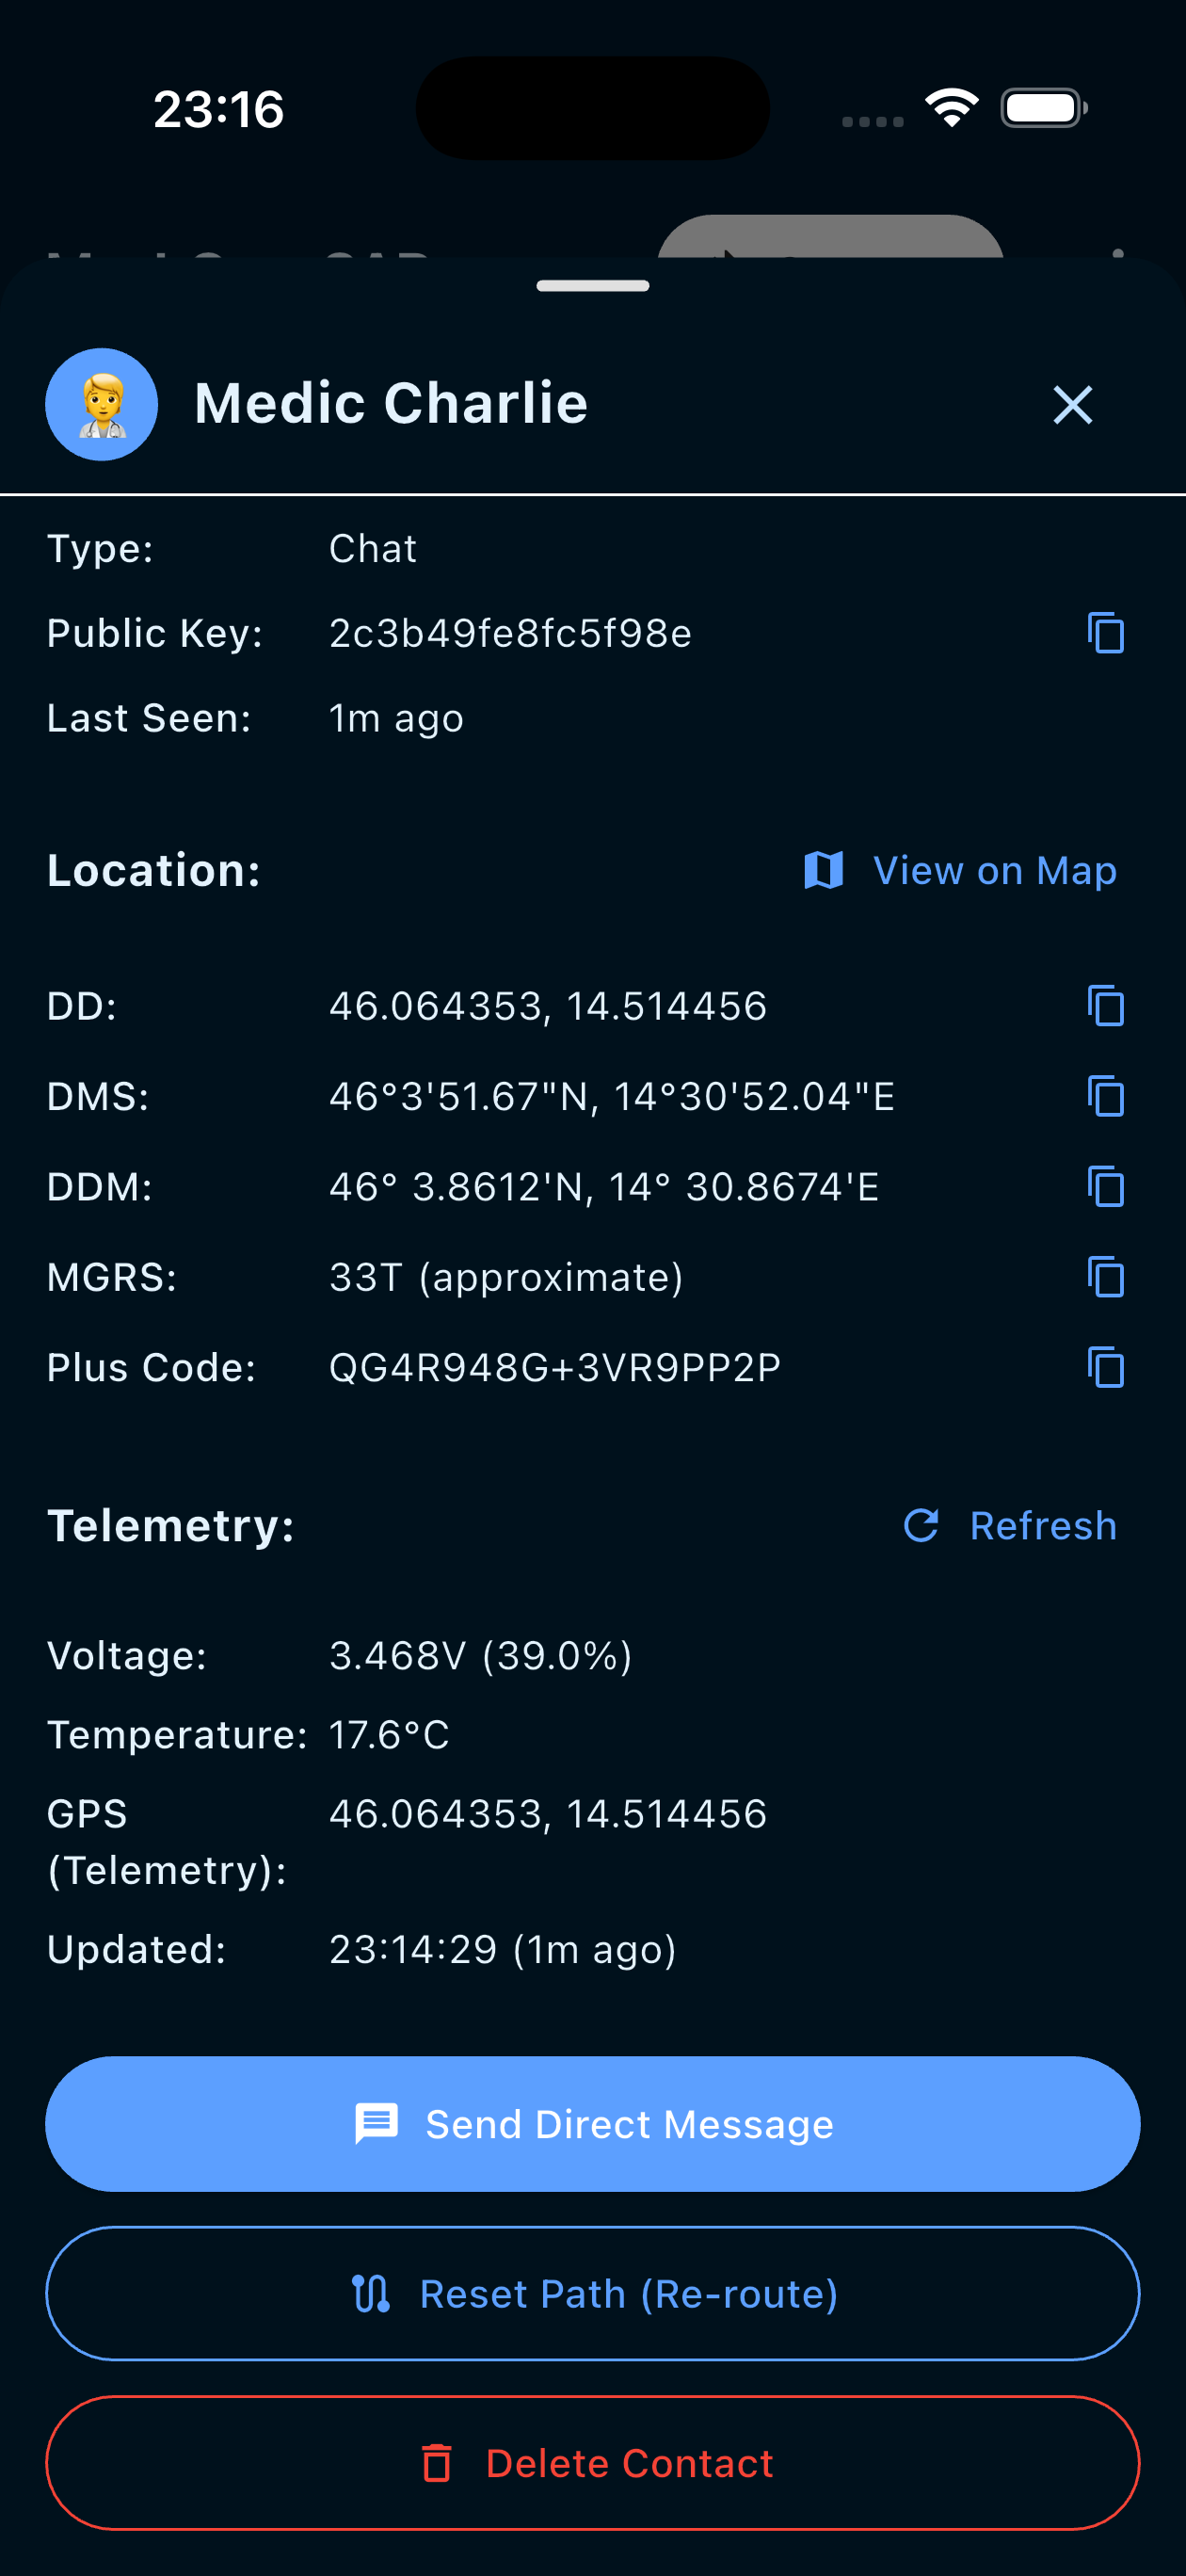Copy the Plus Code
This screenshot has height=2576, width=1186.
1105,1367
